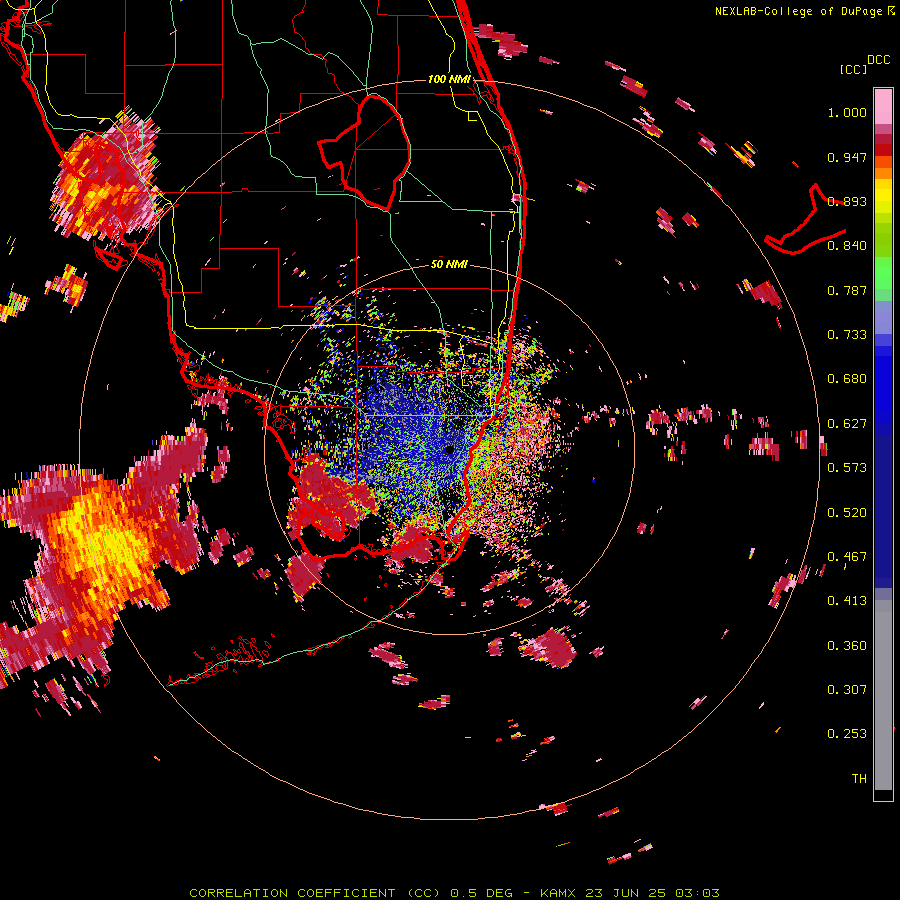Click the 0.413 legend value

click(847, 601)
